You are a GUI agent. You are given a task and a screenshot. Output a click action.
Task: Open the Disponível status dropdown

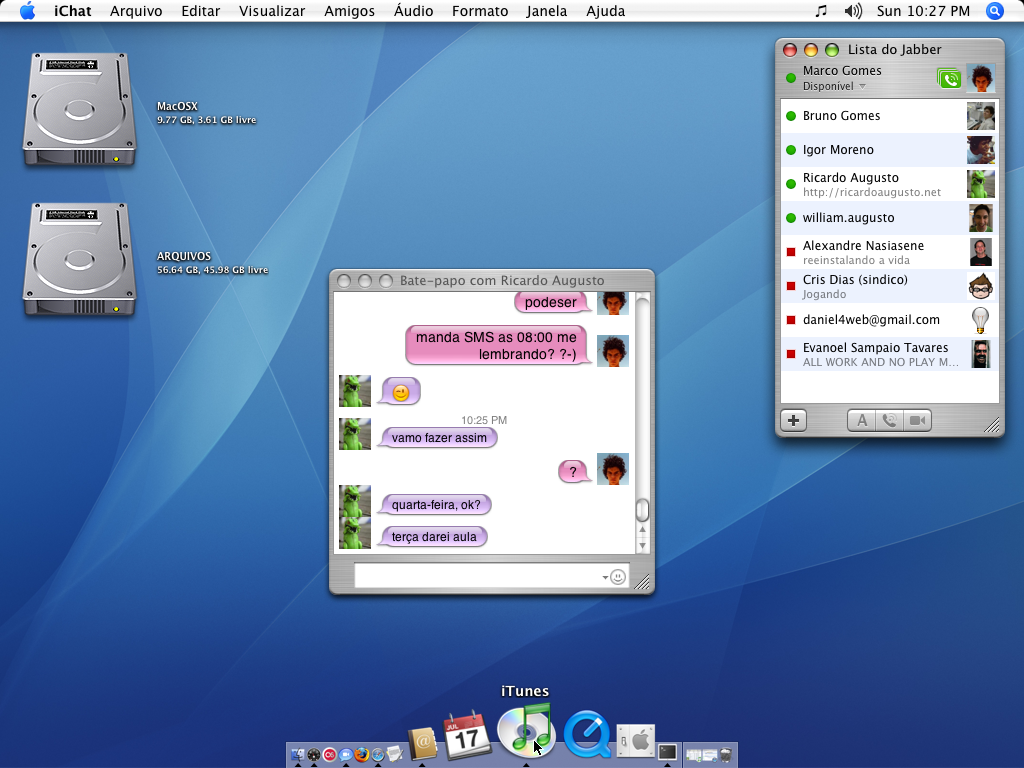coord(834,86)
